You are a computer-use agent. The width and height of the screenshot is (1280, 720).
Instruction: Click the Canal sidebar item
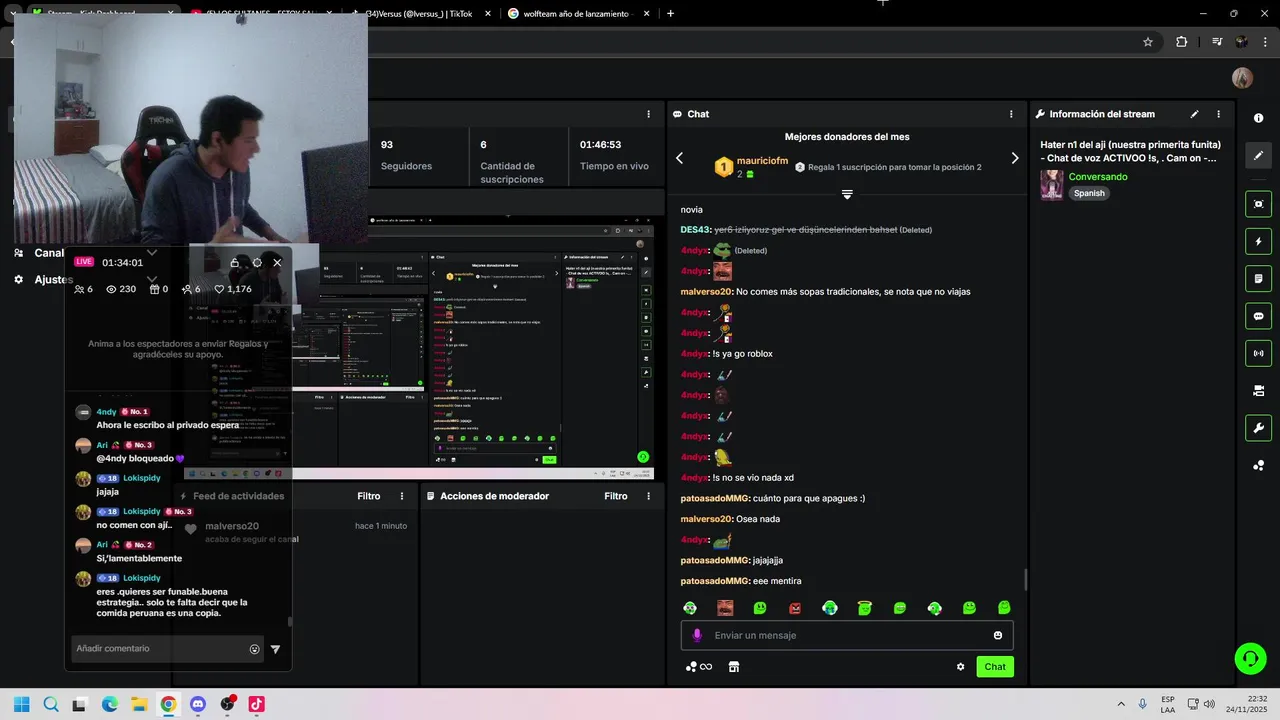pyautogui.click(x=49, y=253)
